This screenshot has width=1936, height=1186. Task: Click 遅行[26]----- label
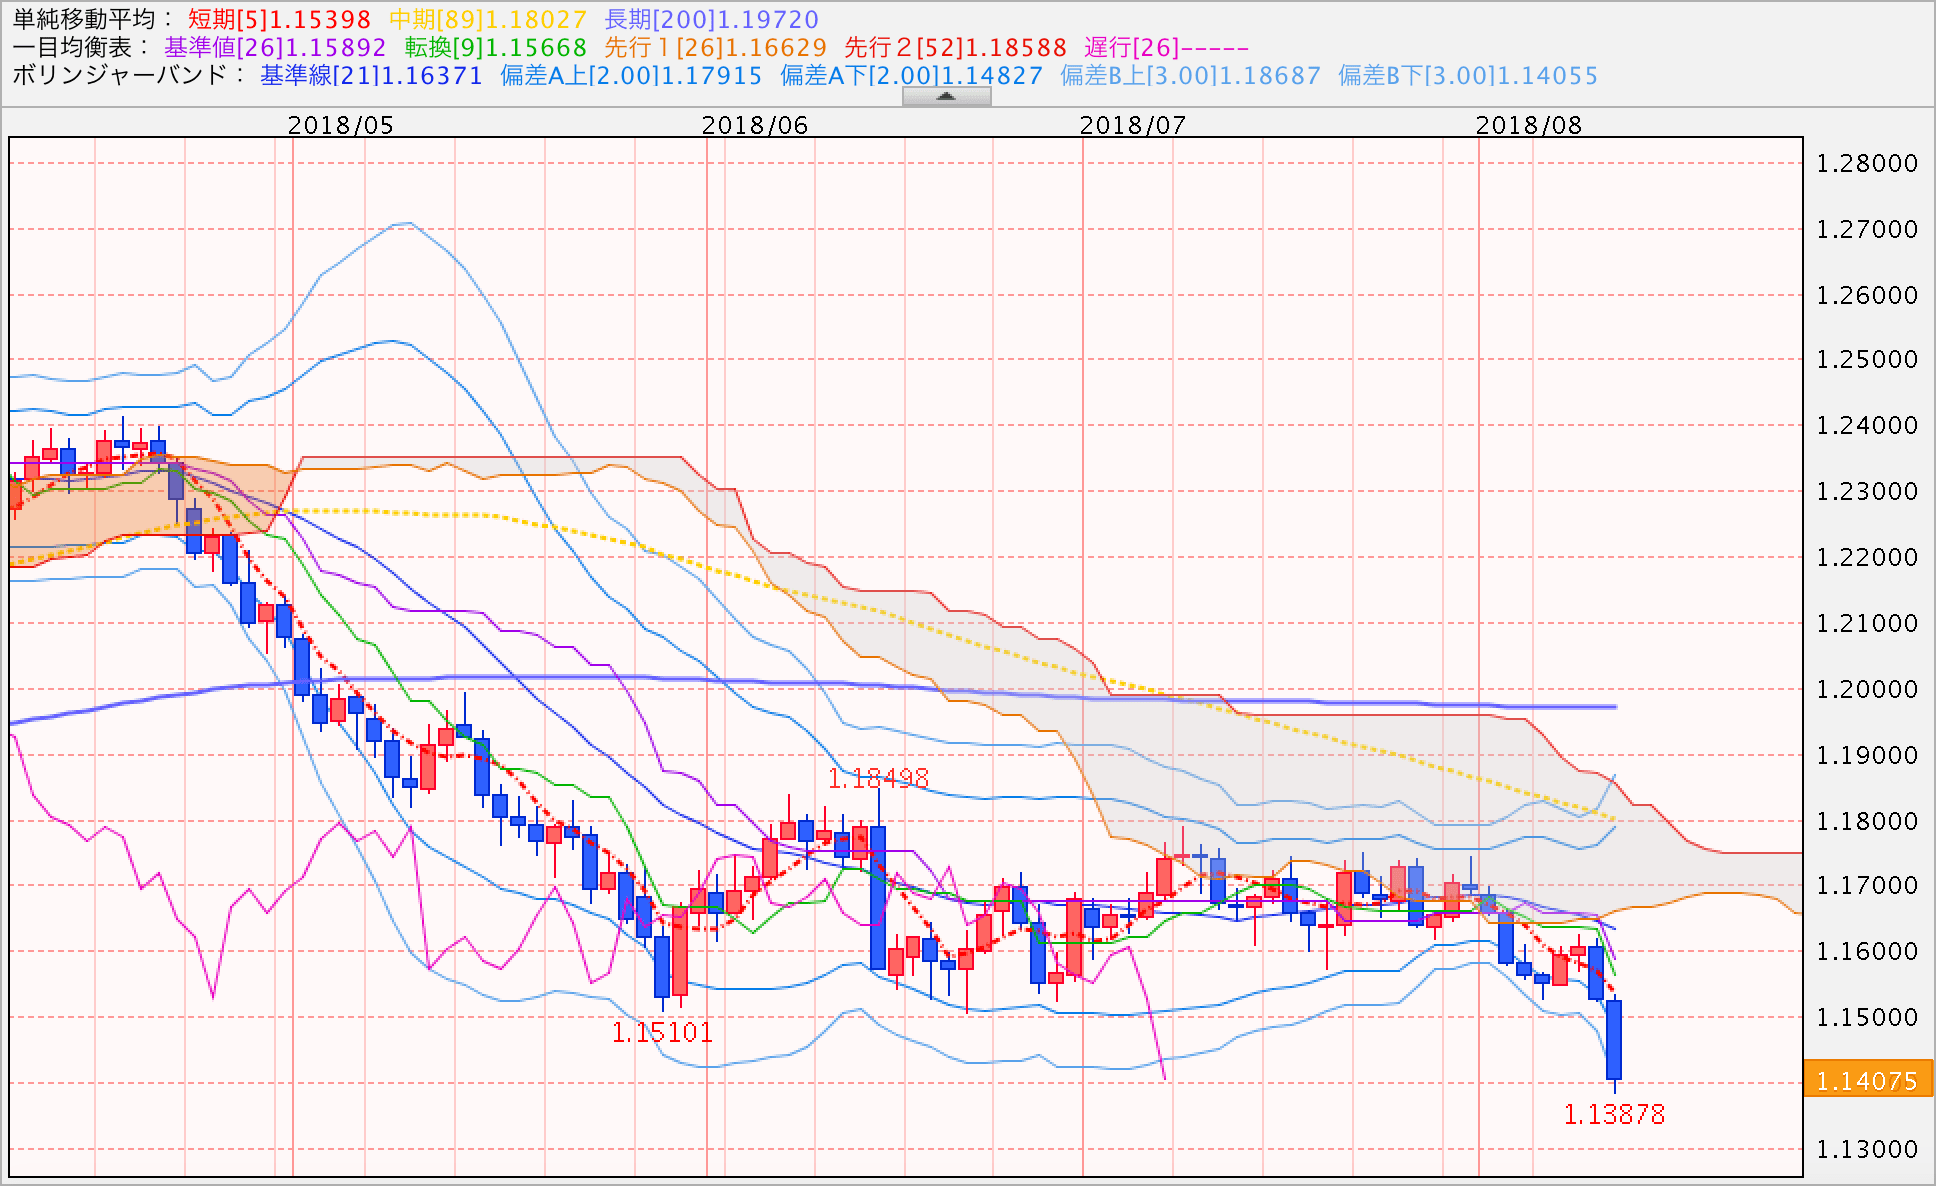coord(1167,48)
